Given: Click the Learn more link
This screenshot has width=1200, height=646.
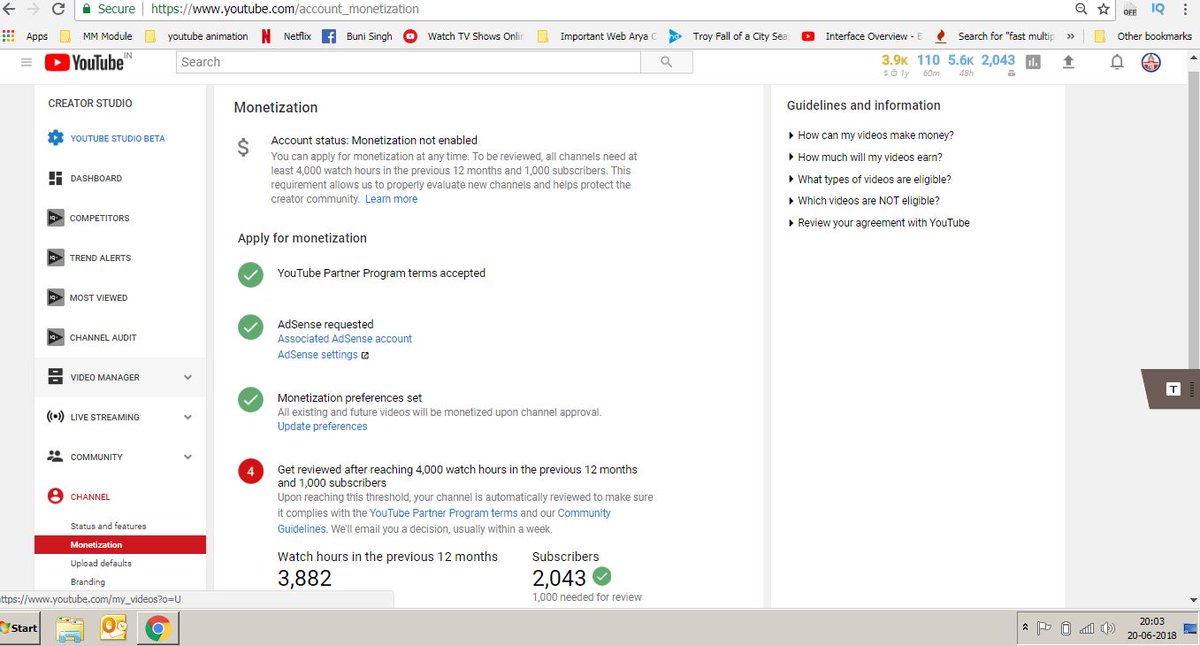Looking at the screenshot, I should [x=391, y=199].
